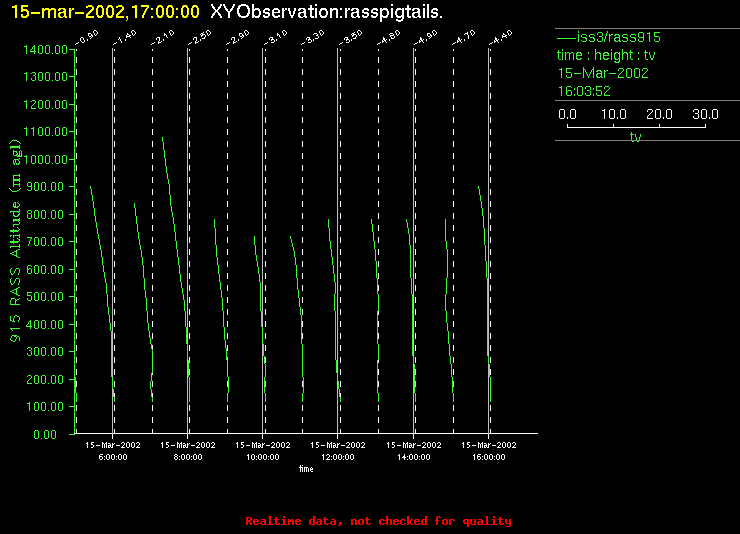The height and width of the screenshot is (534, 740).
Task: Select the 'time : height : tv' legend text
Action: (x=606, y=55)
